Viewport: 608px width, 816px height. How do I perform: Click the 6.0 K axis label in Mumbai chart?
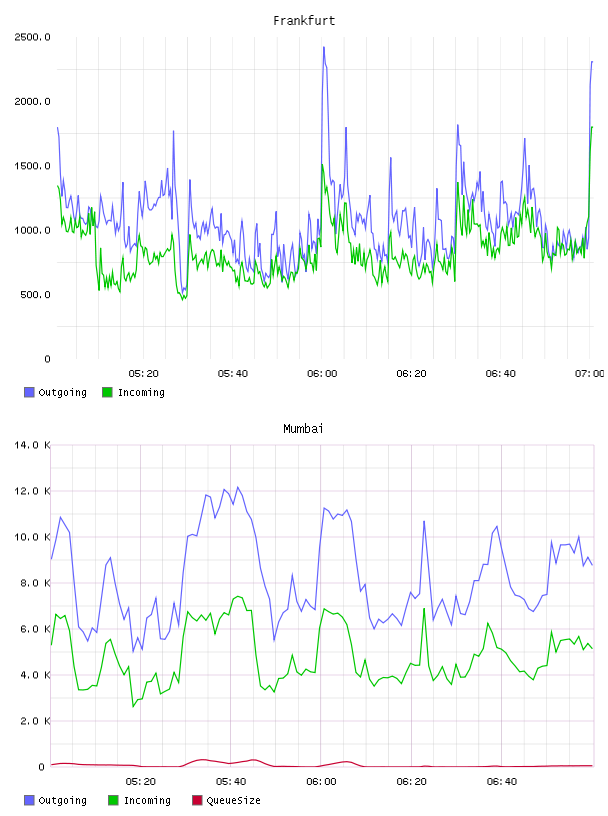pyautogui.click(x=35, y=629)
